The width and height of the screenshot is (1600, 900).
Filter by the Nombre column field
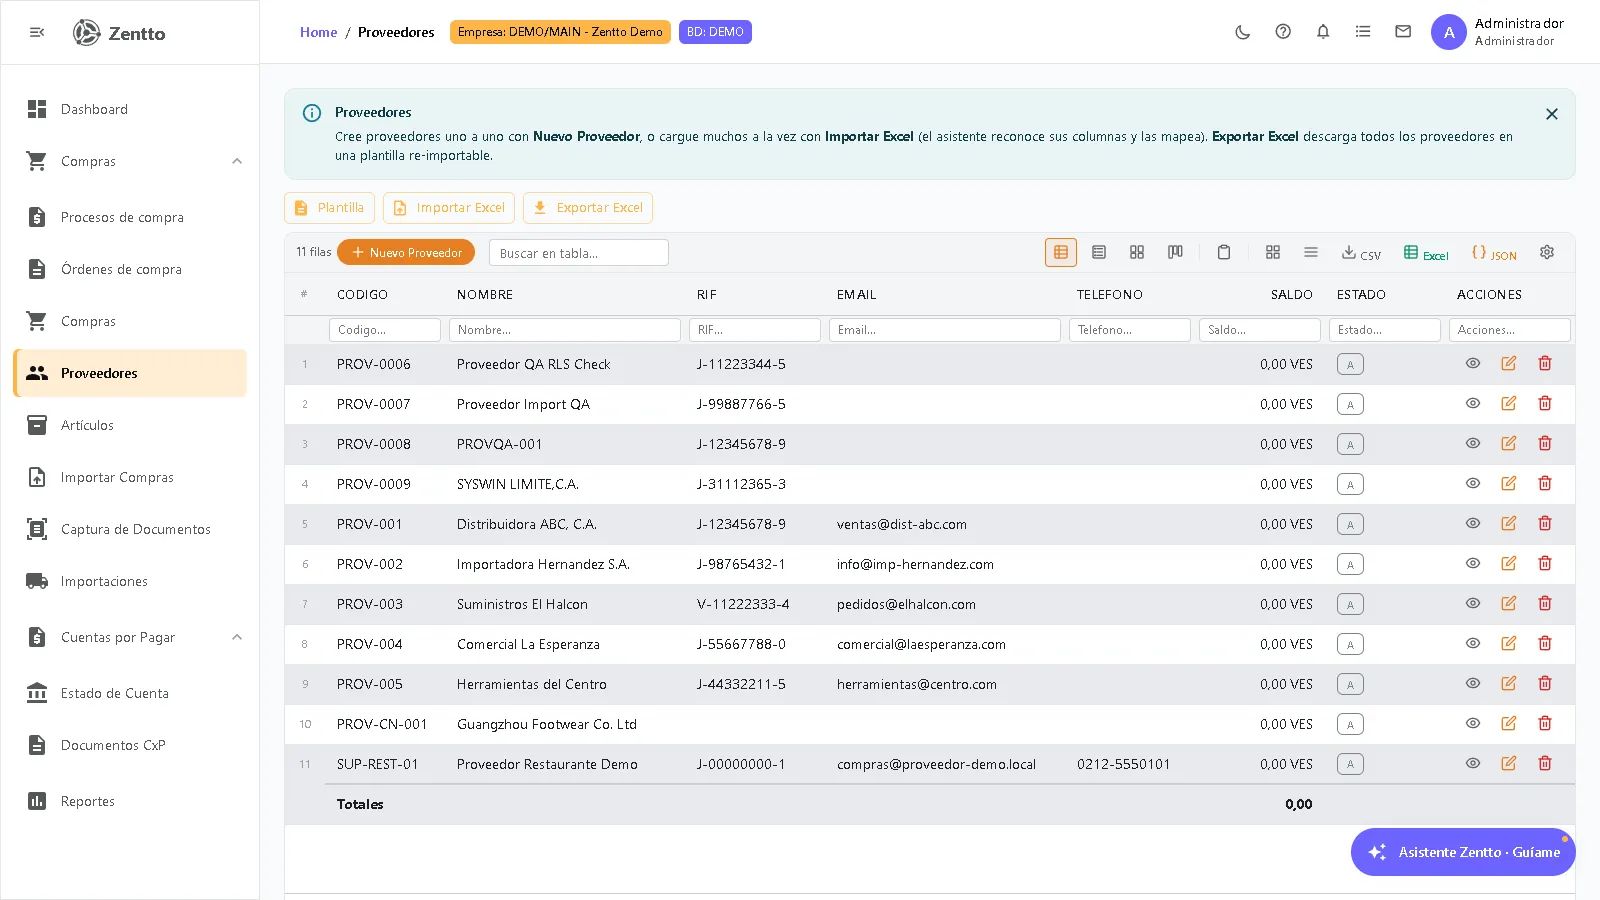click(x=565, y=330)
